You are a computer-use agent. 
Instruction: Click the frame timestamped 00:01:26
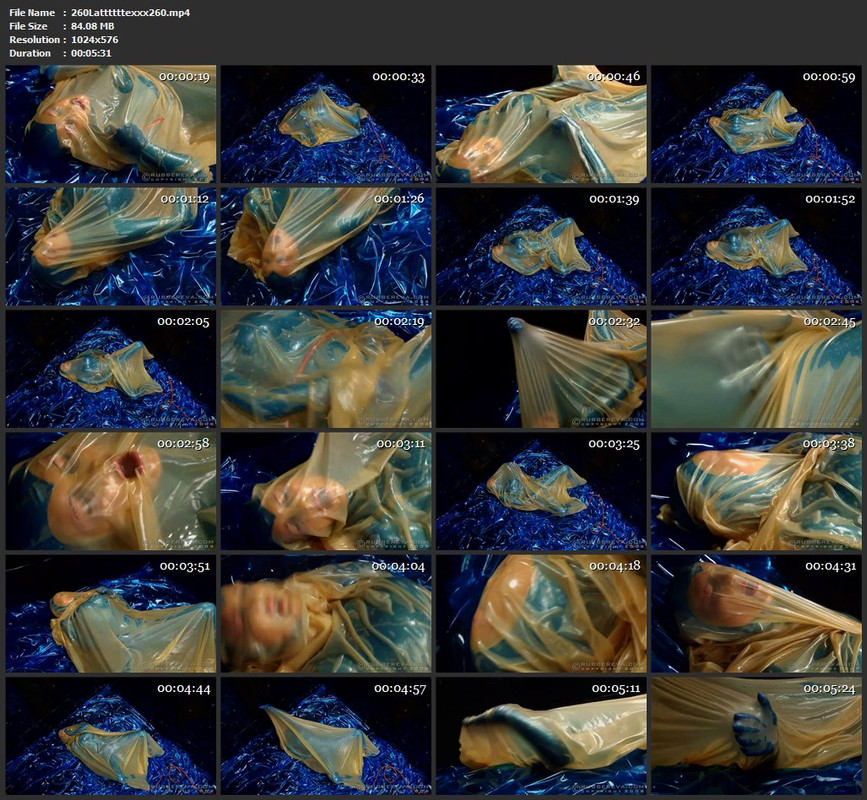(326, 247)
